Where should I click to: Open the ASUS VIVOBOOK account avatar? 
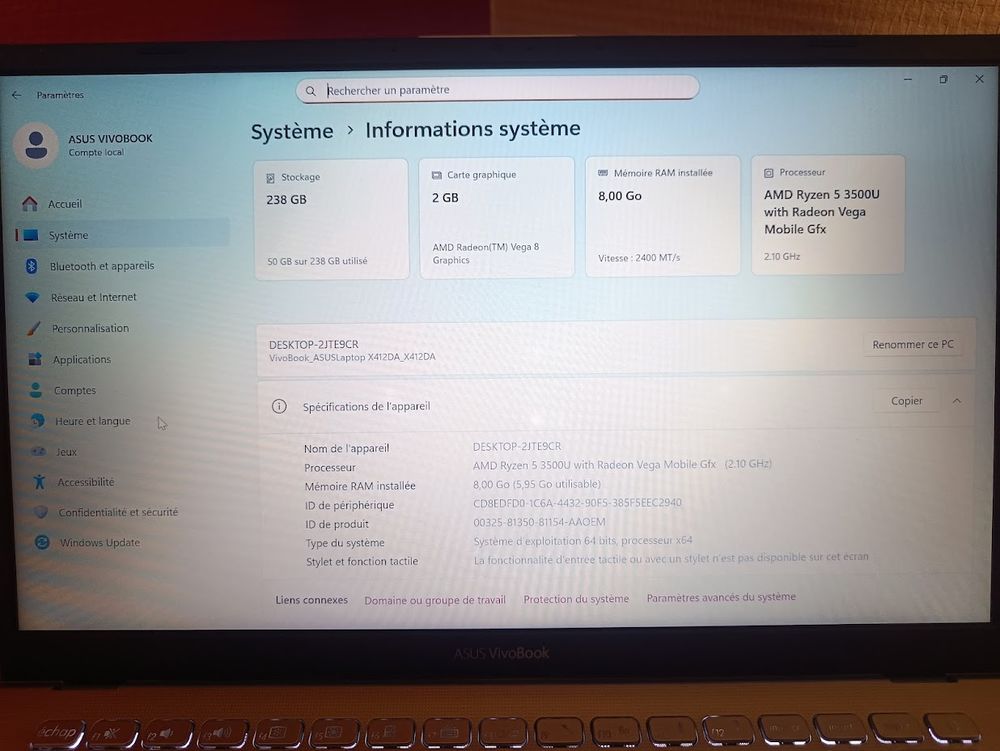(x=36, y=145)
